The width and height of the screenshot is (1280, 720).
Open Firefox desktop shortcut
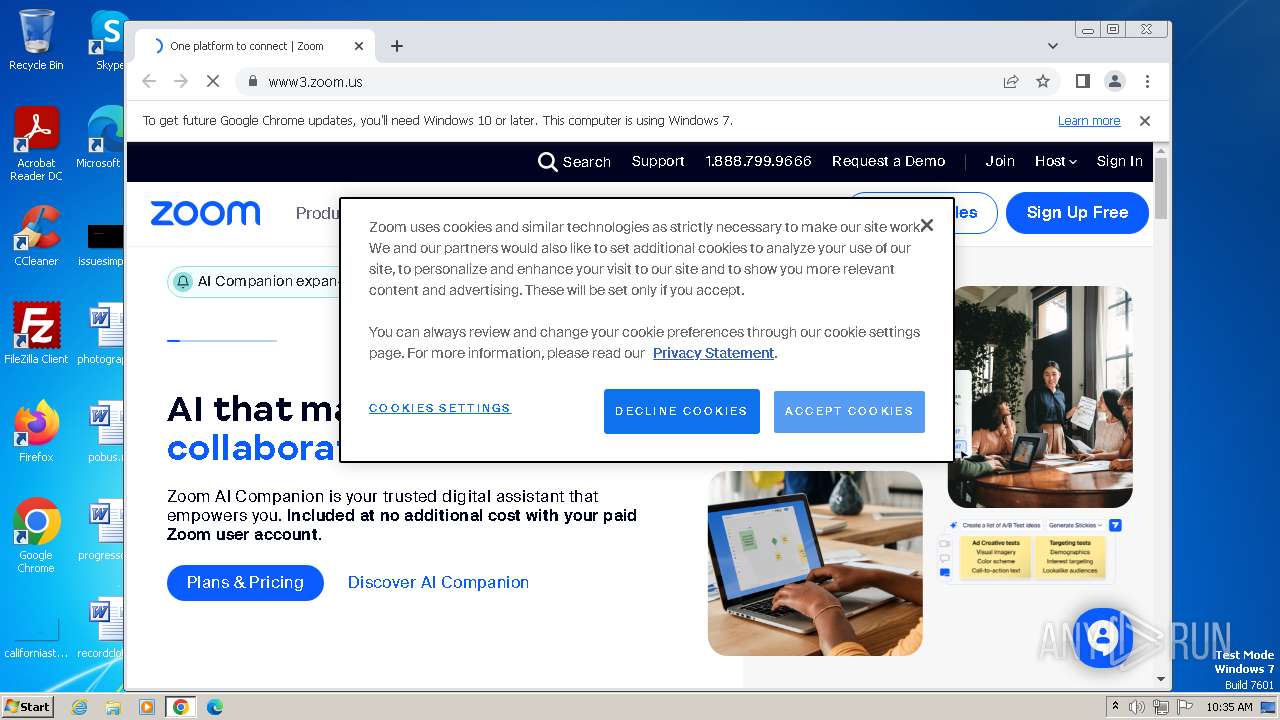(36, 432)
